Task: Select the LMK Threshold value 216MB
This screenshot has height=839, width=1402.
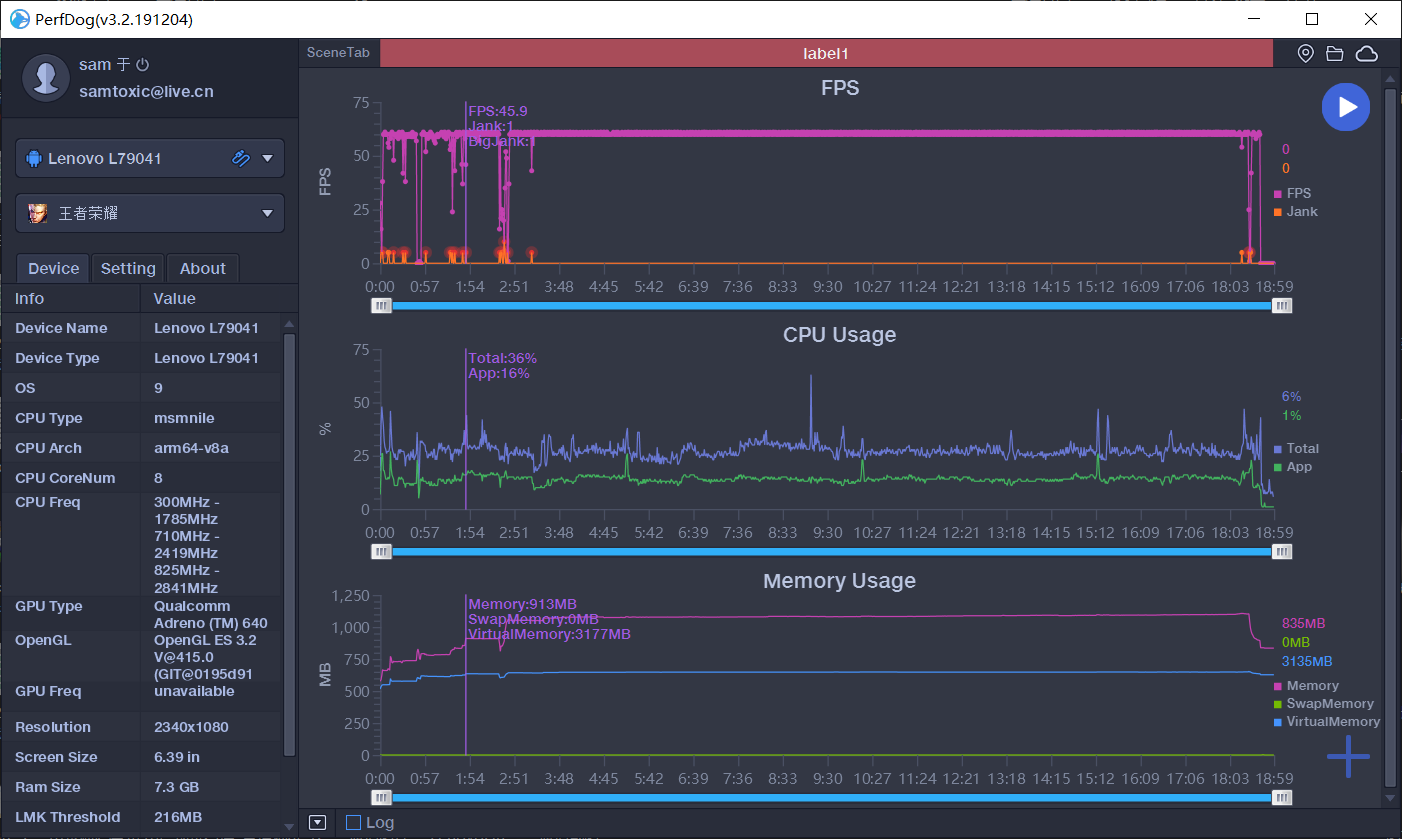Action: tap(178, 817)
